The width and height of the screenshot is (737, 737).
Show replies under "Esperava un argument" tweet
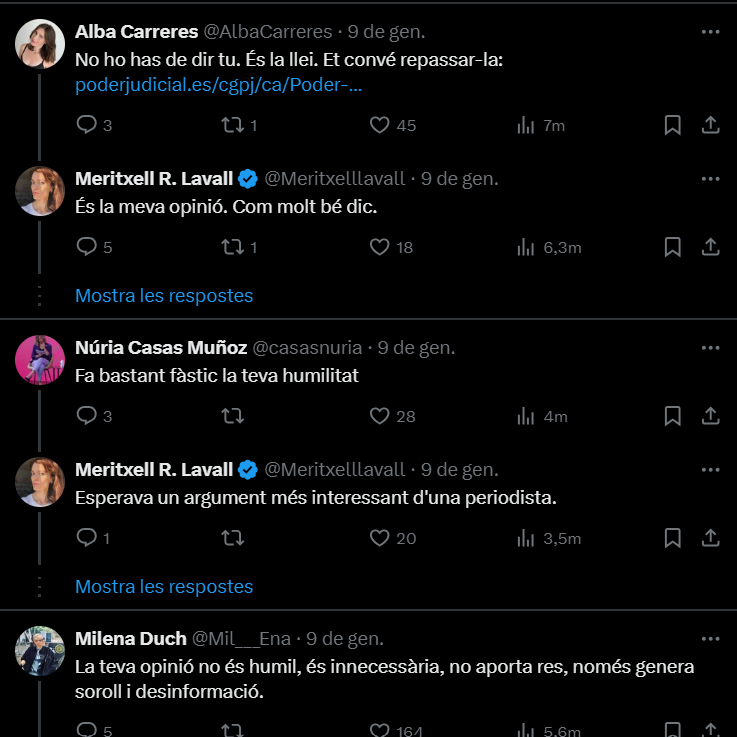(x=164, y=587)
